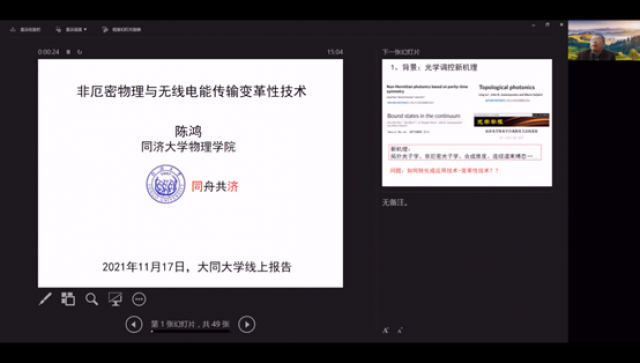Click the slide counter text showing 49 slides
This screenshot has height=363, width=640.
(x=190, y=324)
